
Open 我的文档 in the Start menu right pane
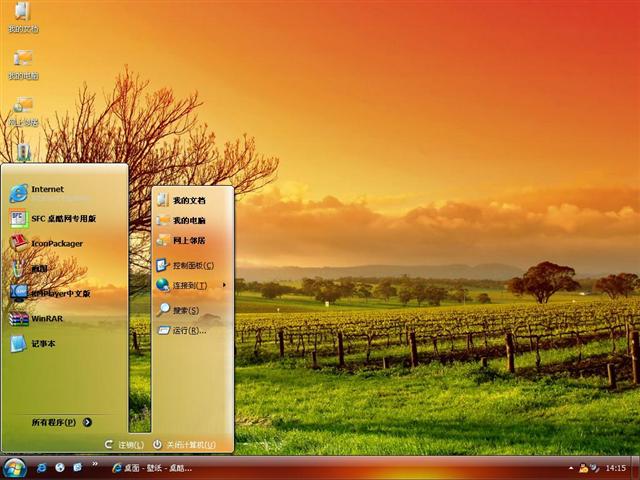coord(187,200)
